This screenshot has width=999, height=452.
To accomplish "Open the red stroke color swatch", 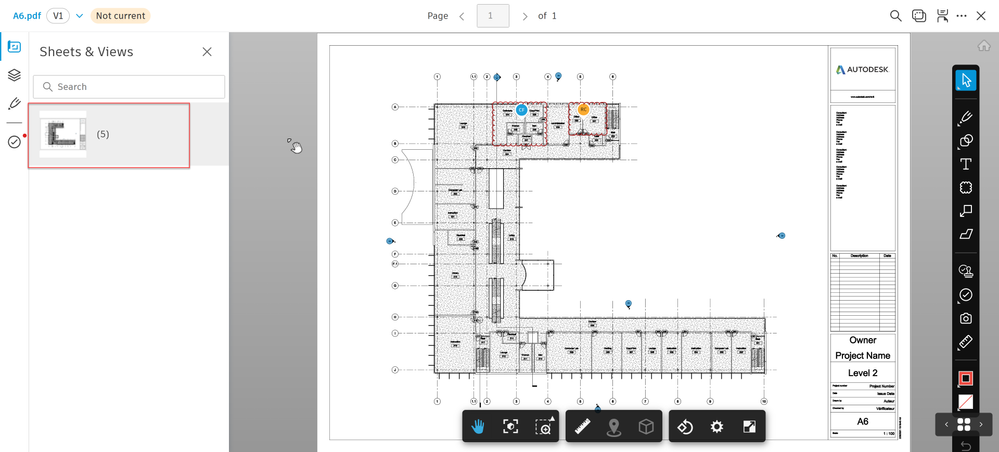I will tap(966, 379).
